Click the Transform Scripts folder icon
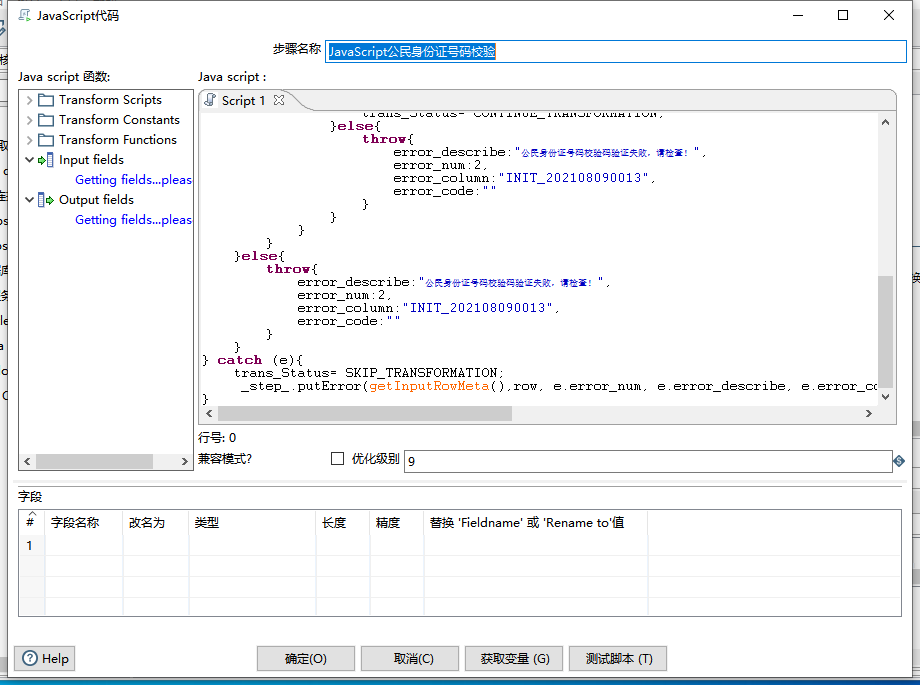The image size is (920, 685). 45,98
